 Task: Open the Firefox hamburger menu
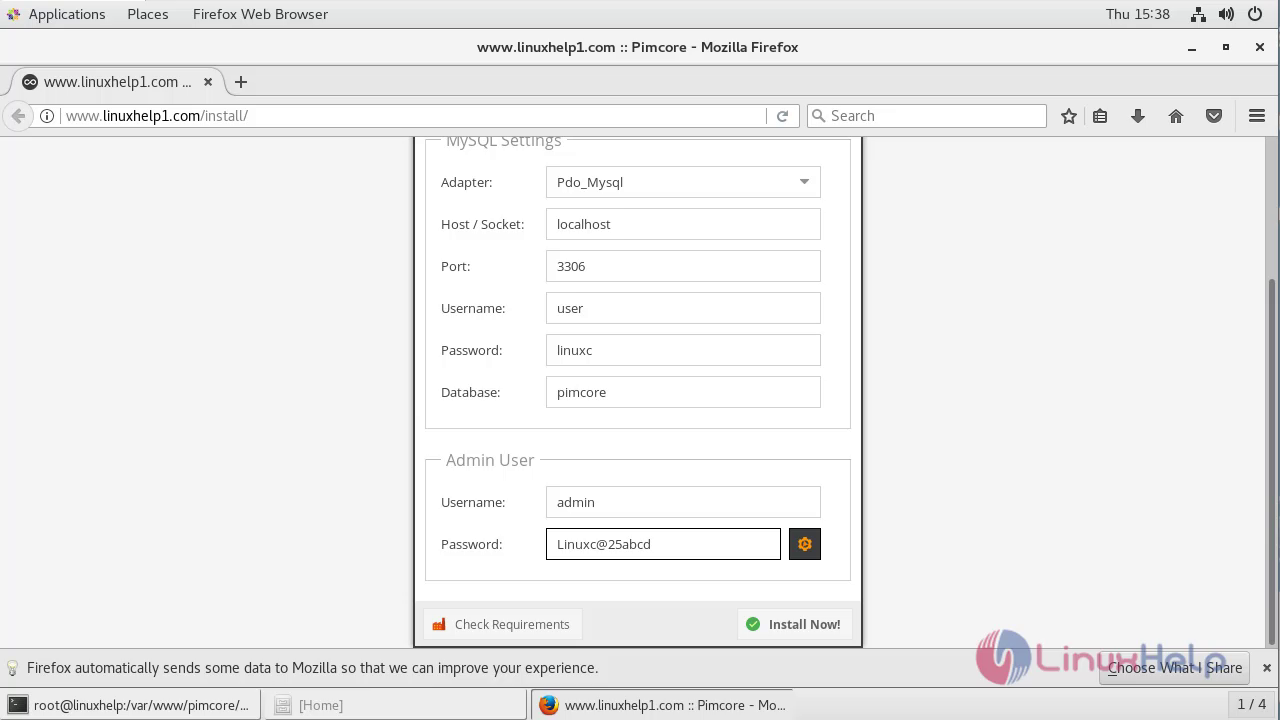[x=1257, y=116]
